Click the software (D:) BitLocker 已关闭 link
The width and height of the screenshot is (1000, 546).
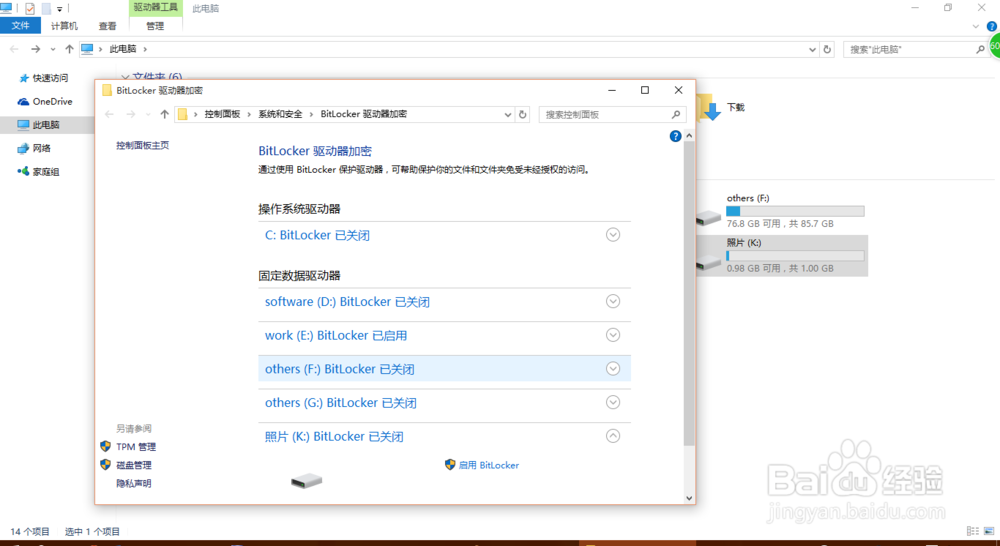(x=347, y=302)
